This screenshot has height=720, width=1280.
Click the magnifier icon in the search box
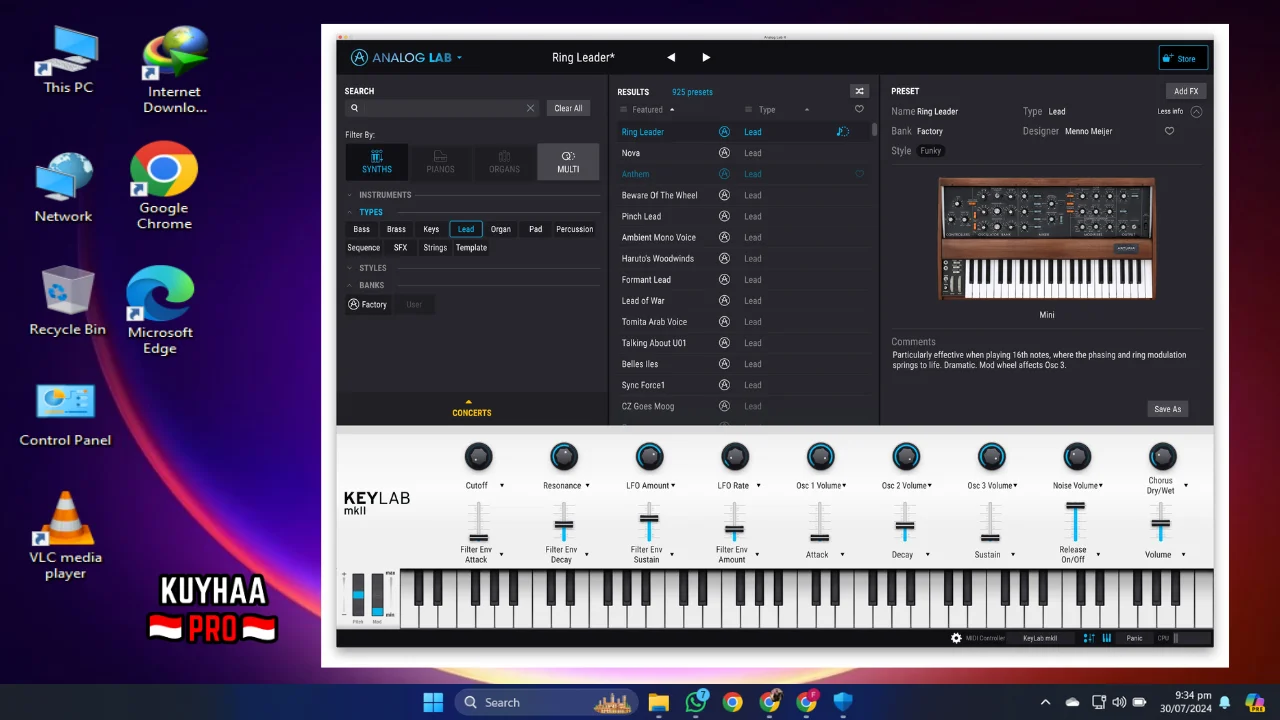click(354, 108)
